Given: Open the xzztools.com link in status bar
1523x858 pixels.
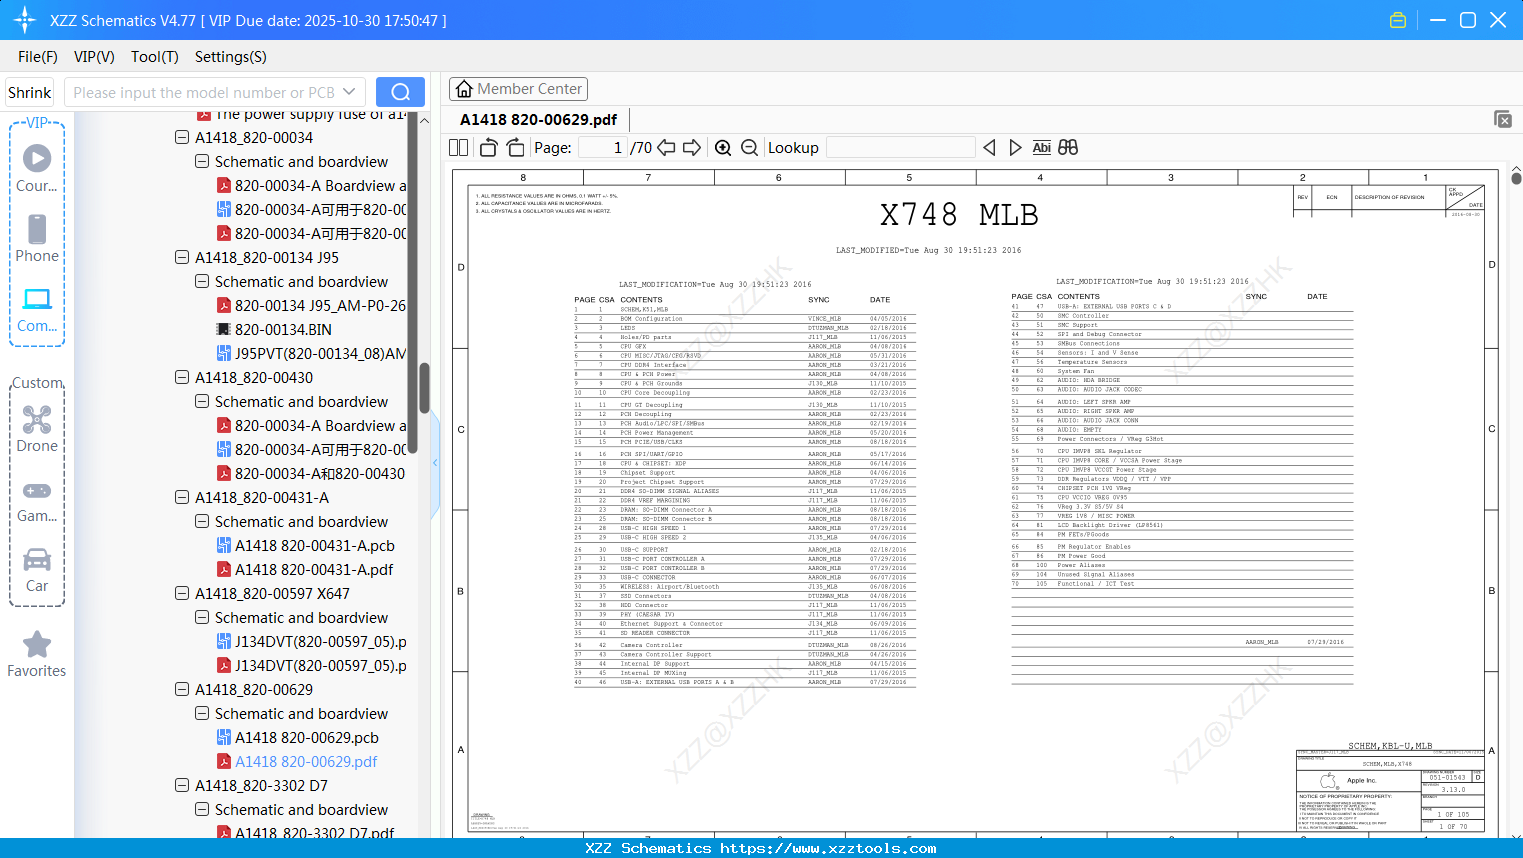Looking at the screenshot, I should [x=828, y=849].
